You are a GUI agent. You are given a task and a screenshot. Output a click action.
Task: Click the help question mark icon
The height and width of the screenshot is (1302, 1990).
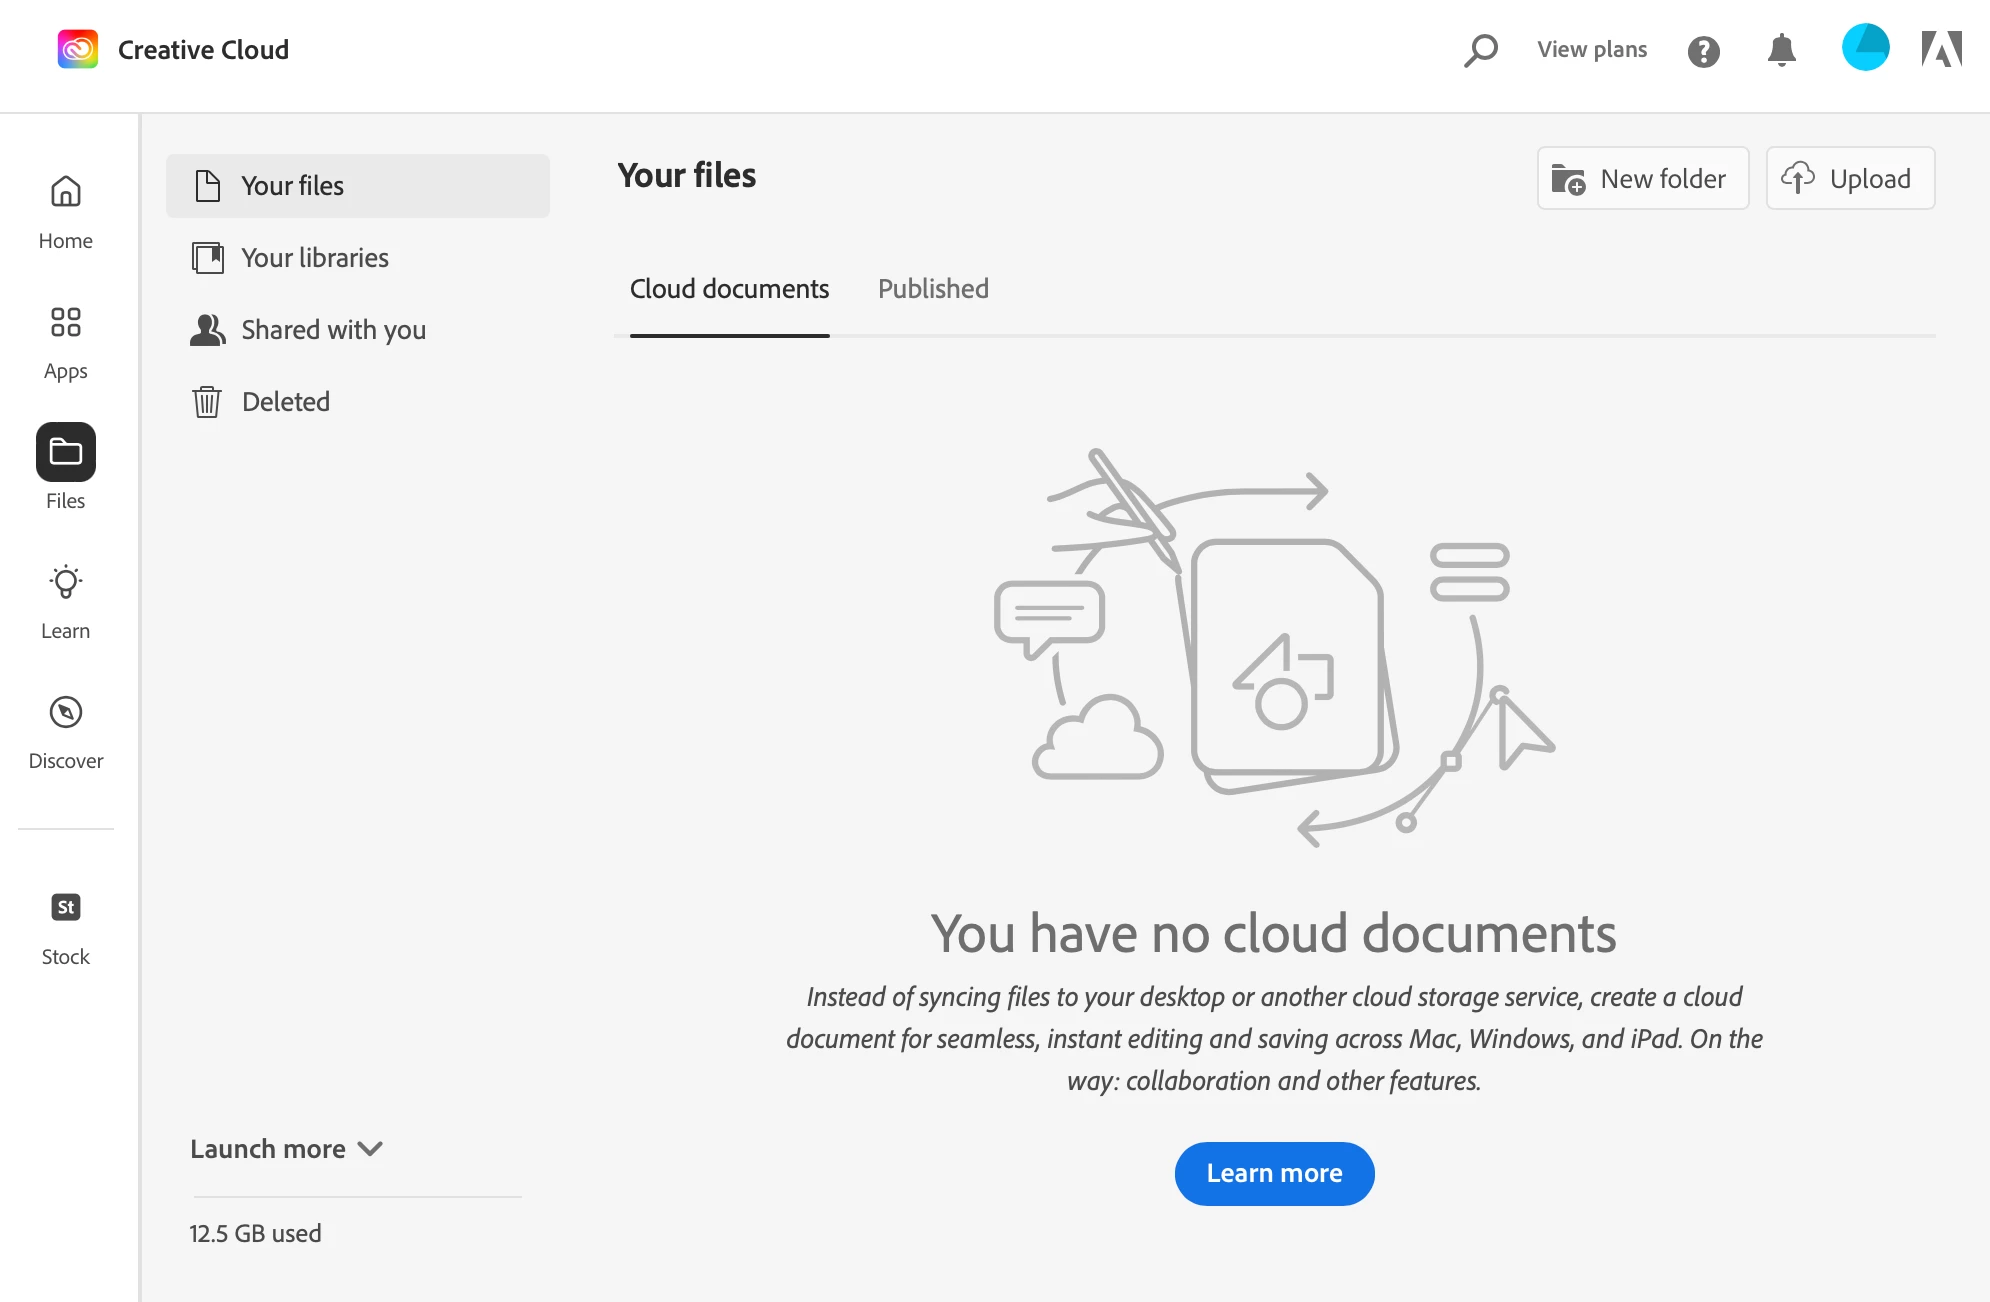coord(1703,51)
